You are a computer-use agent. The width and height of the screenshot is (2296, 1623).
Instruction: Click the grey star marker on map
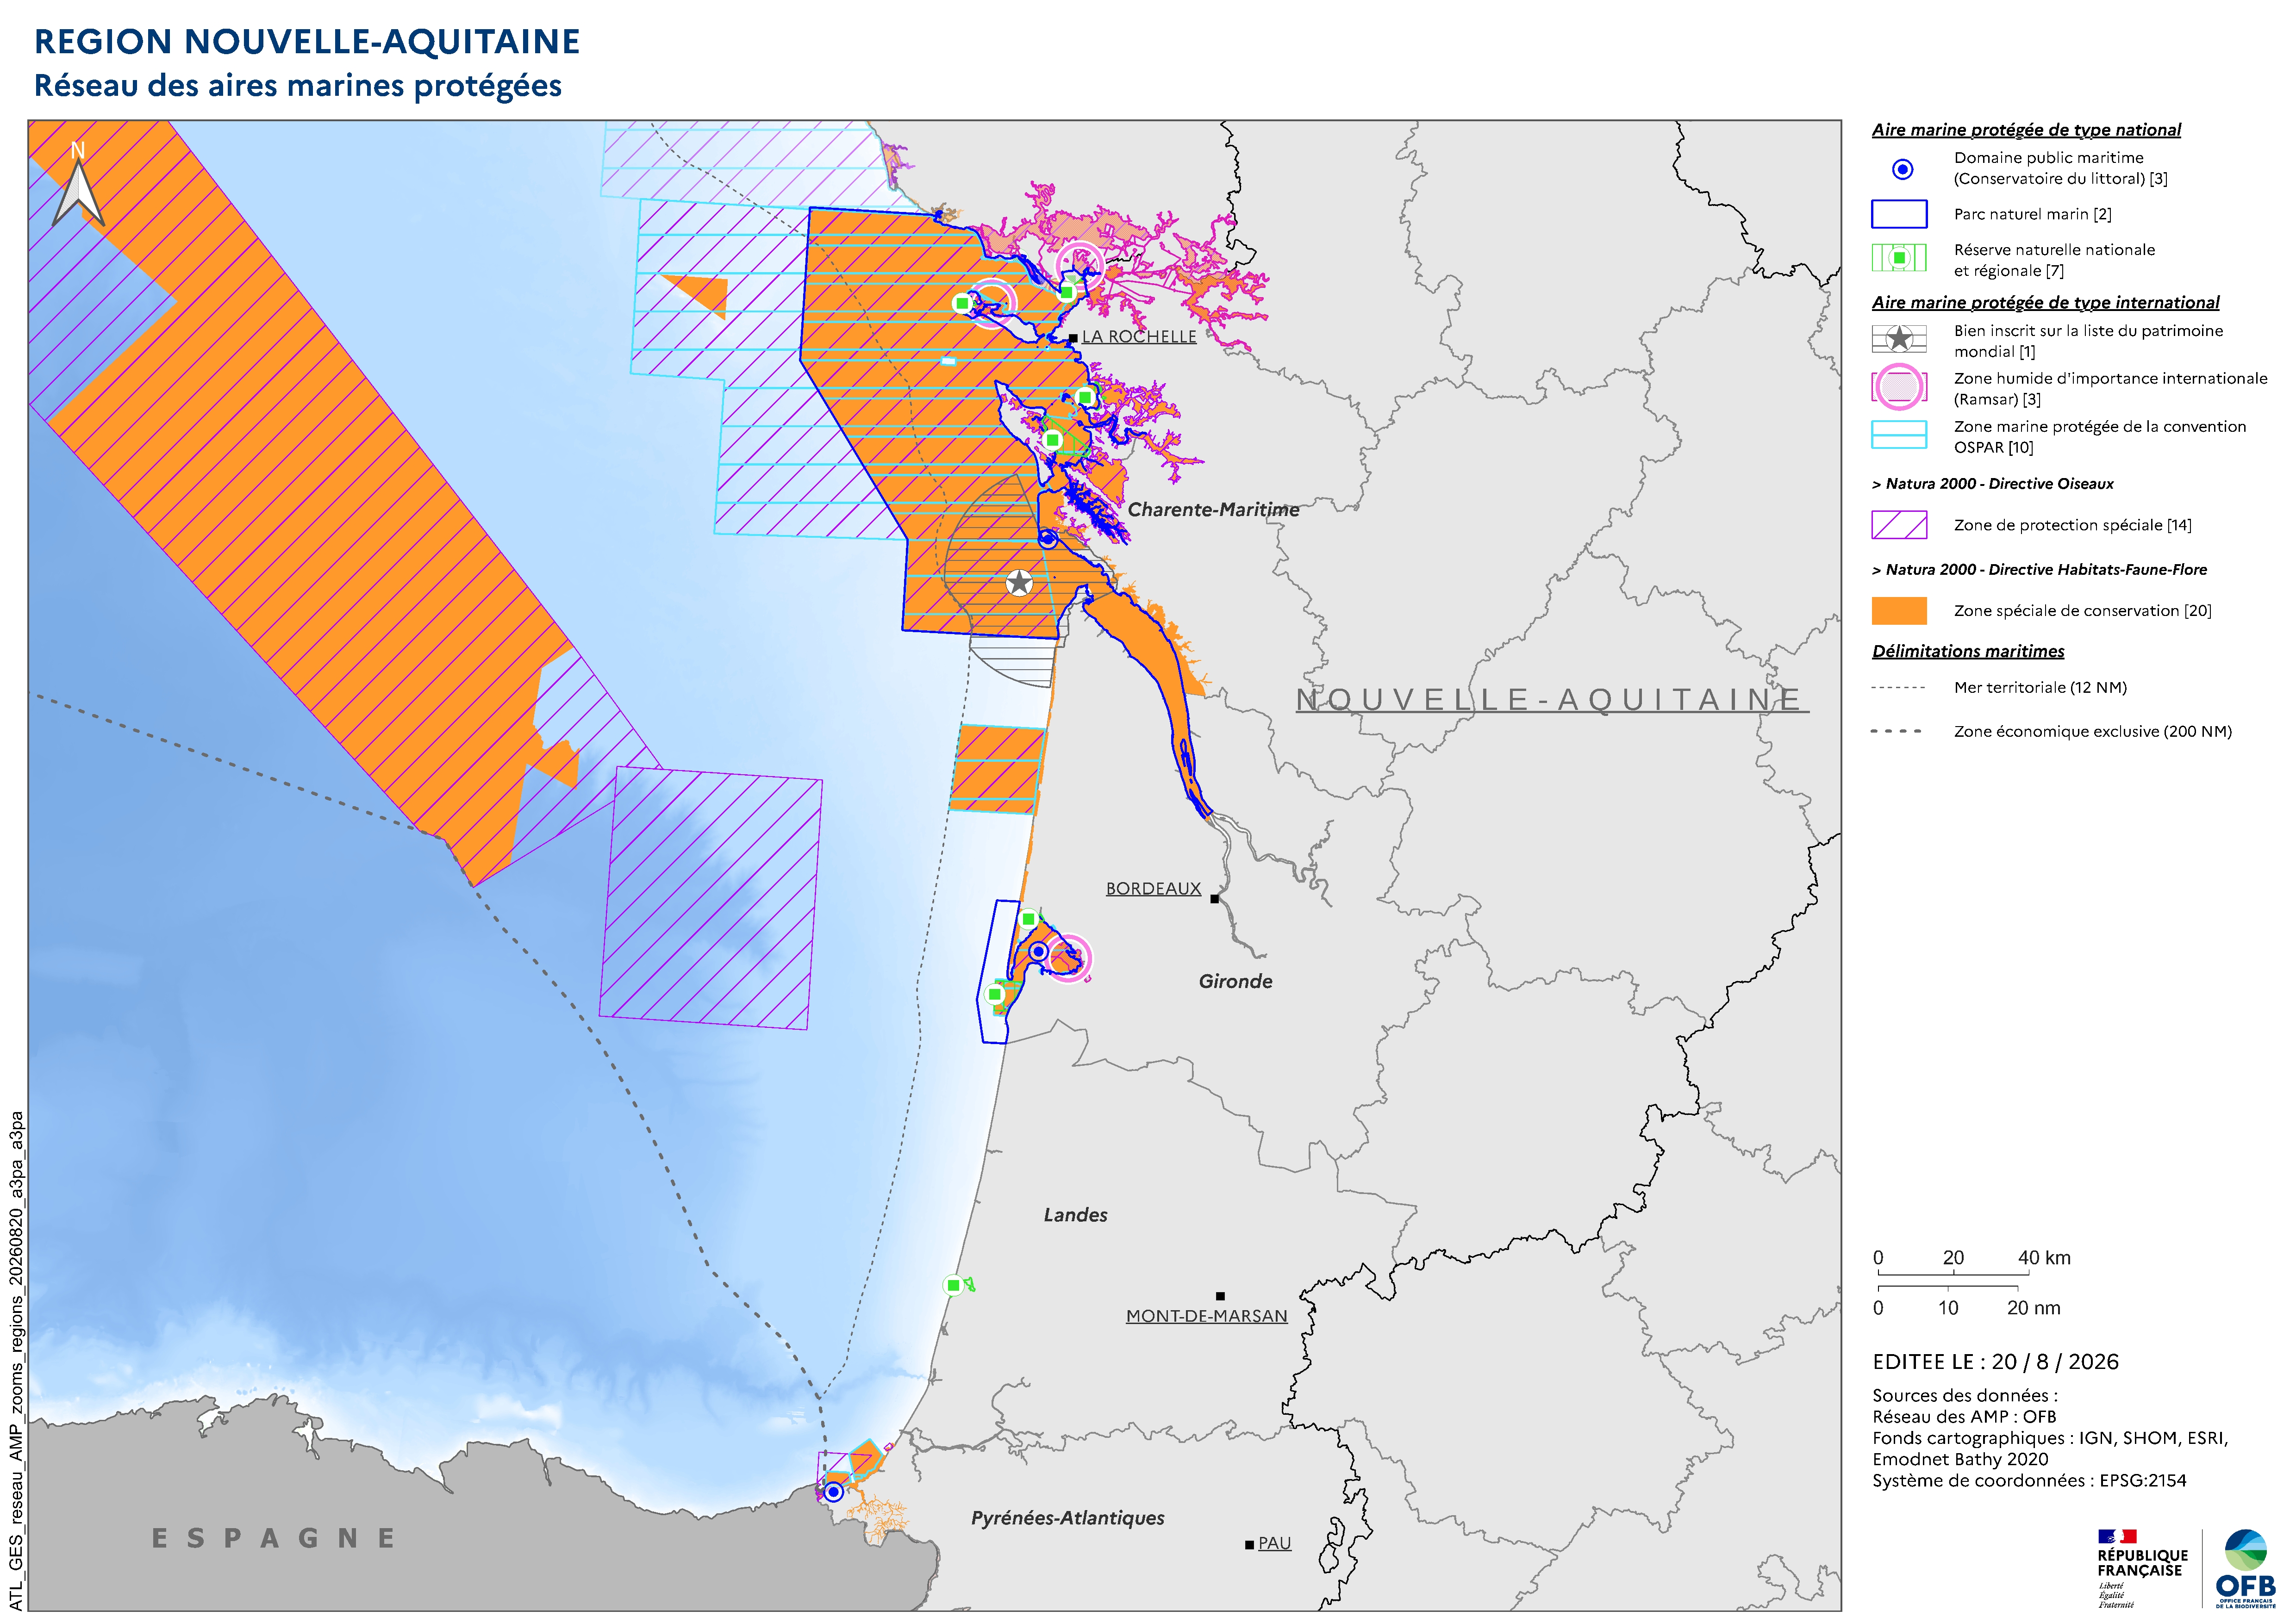pos(1018,583)
